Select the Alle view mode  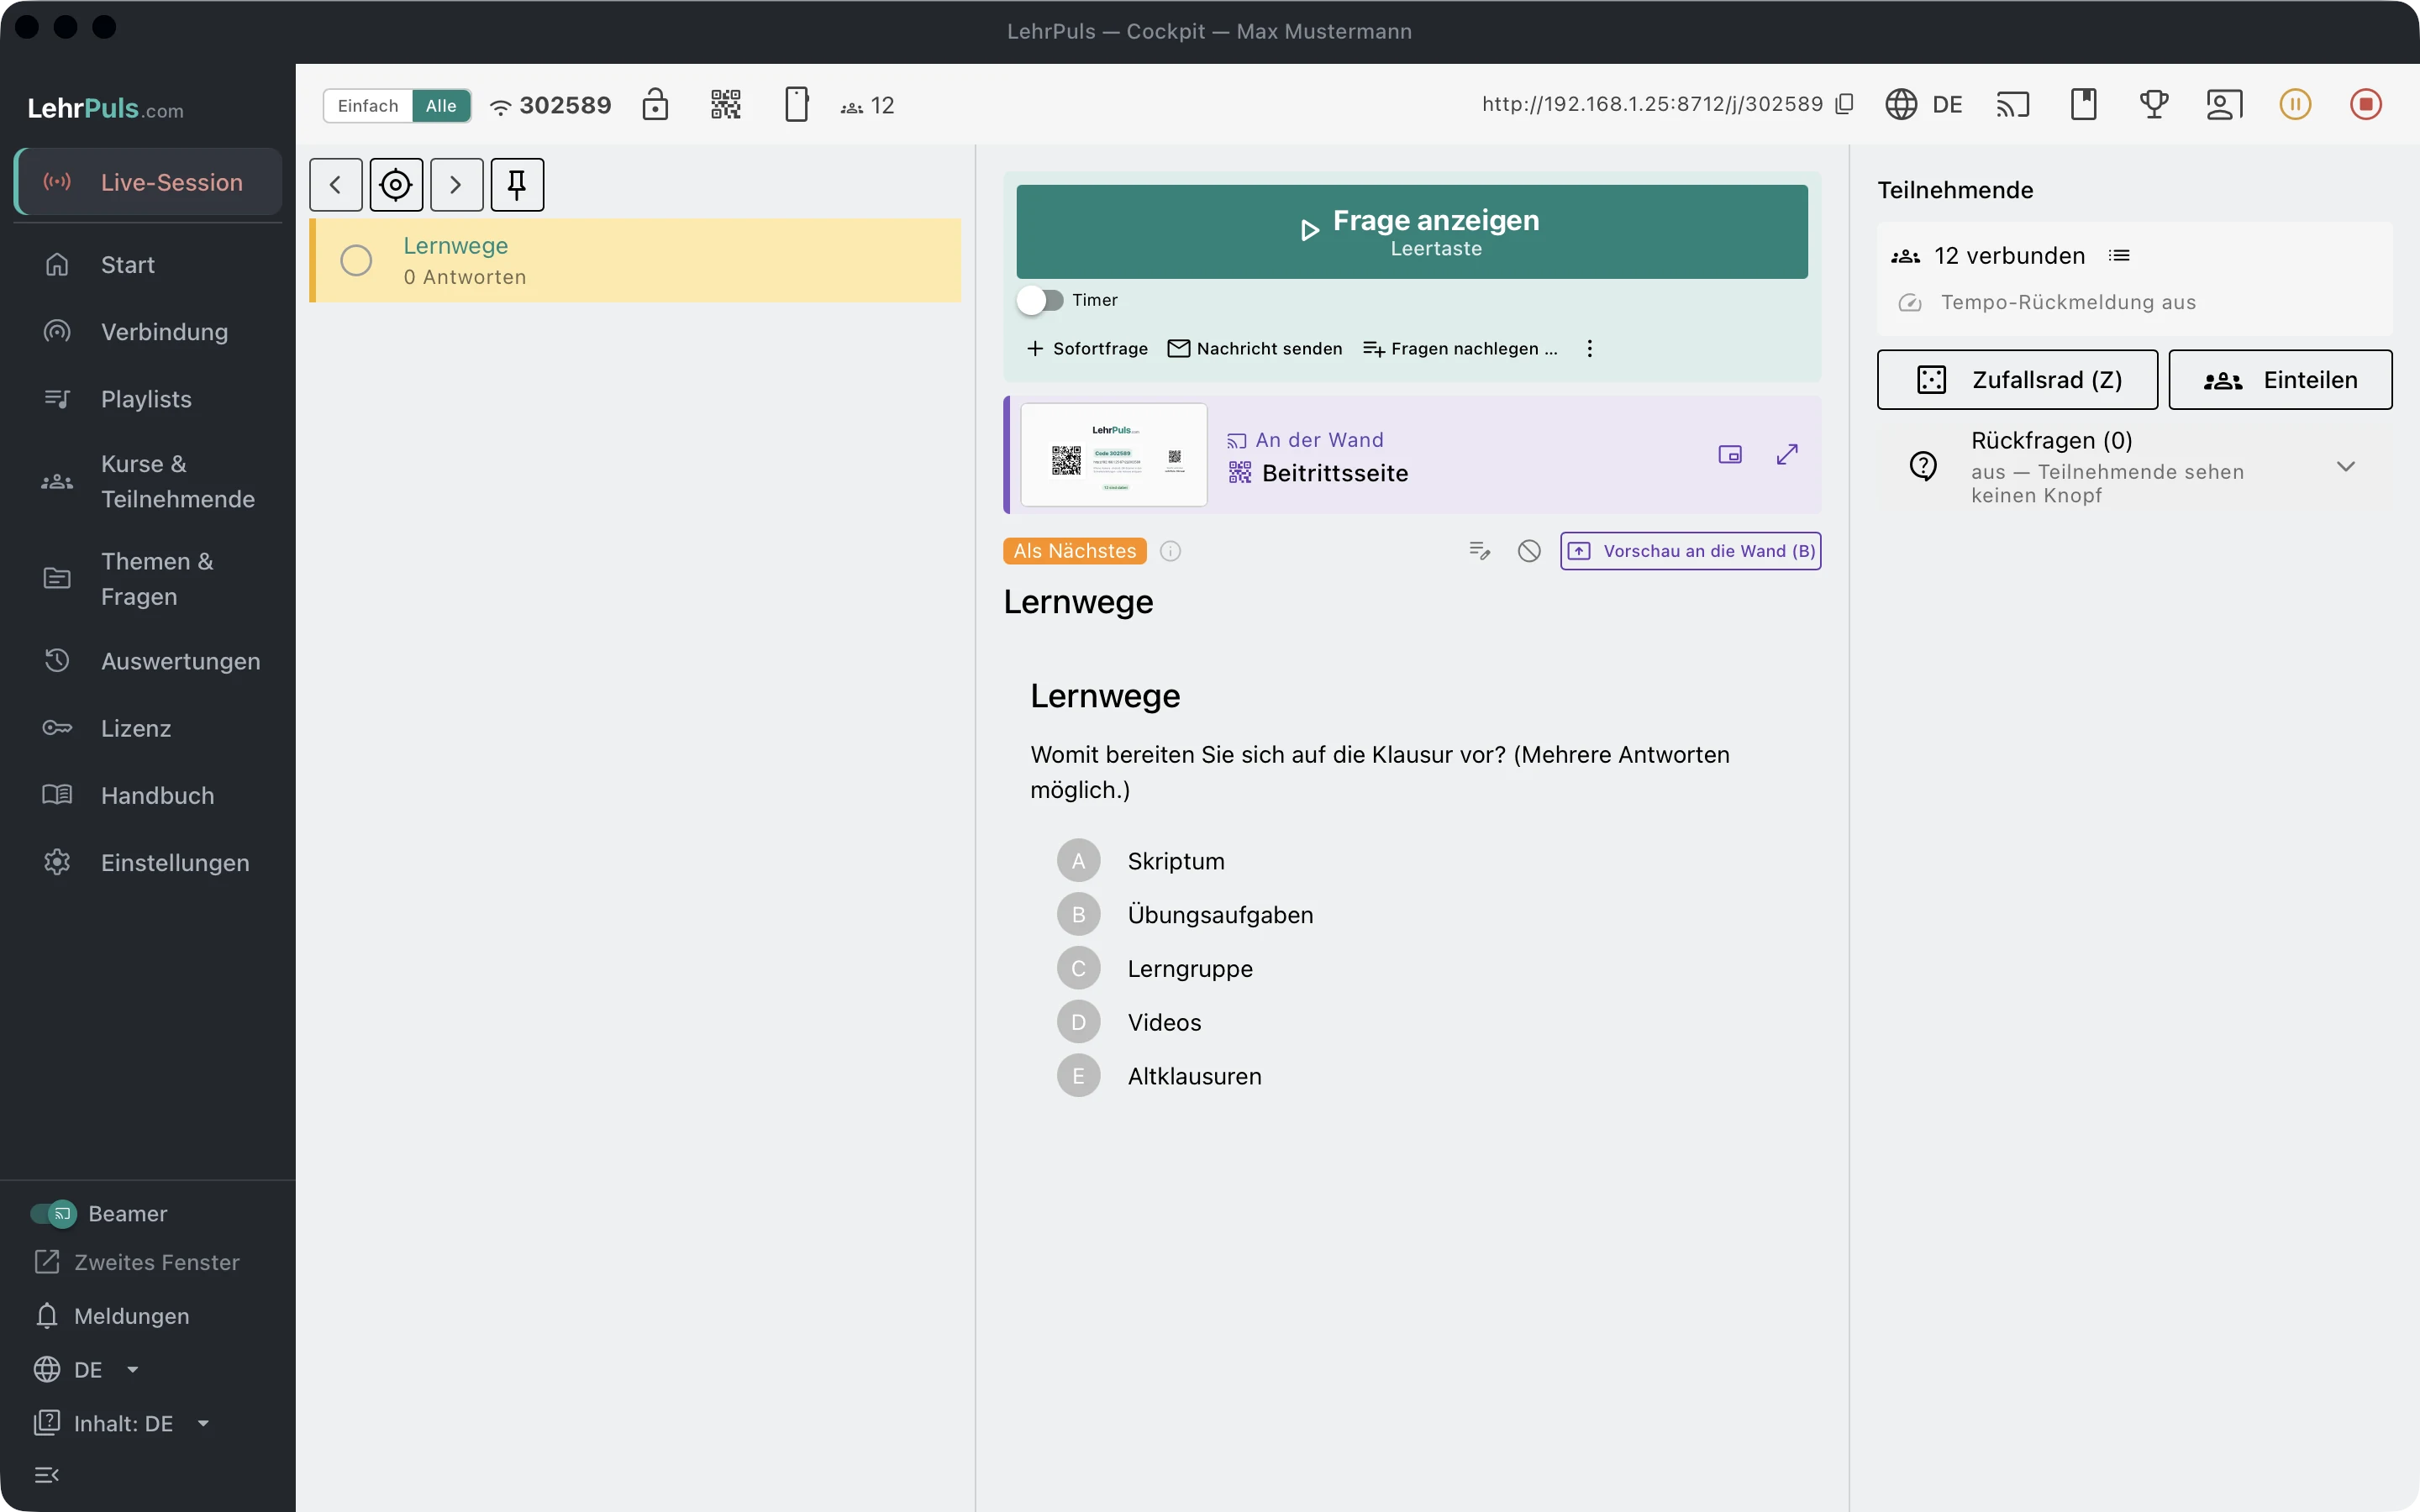pos(441,106)
